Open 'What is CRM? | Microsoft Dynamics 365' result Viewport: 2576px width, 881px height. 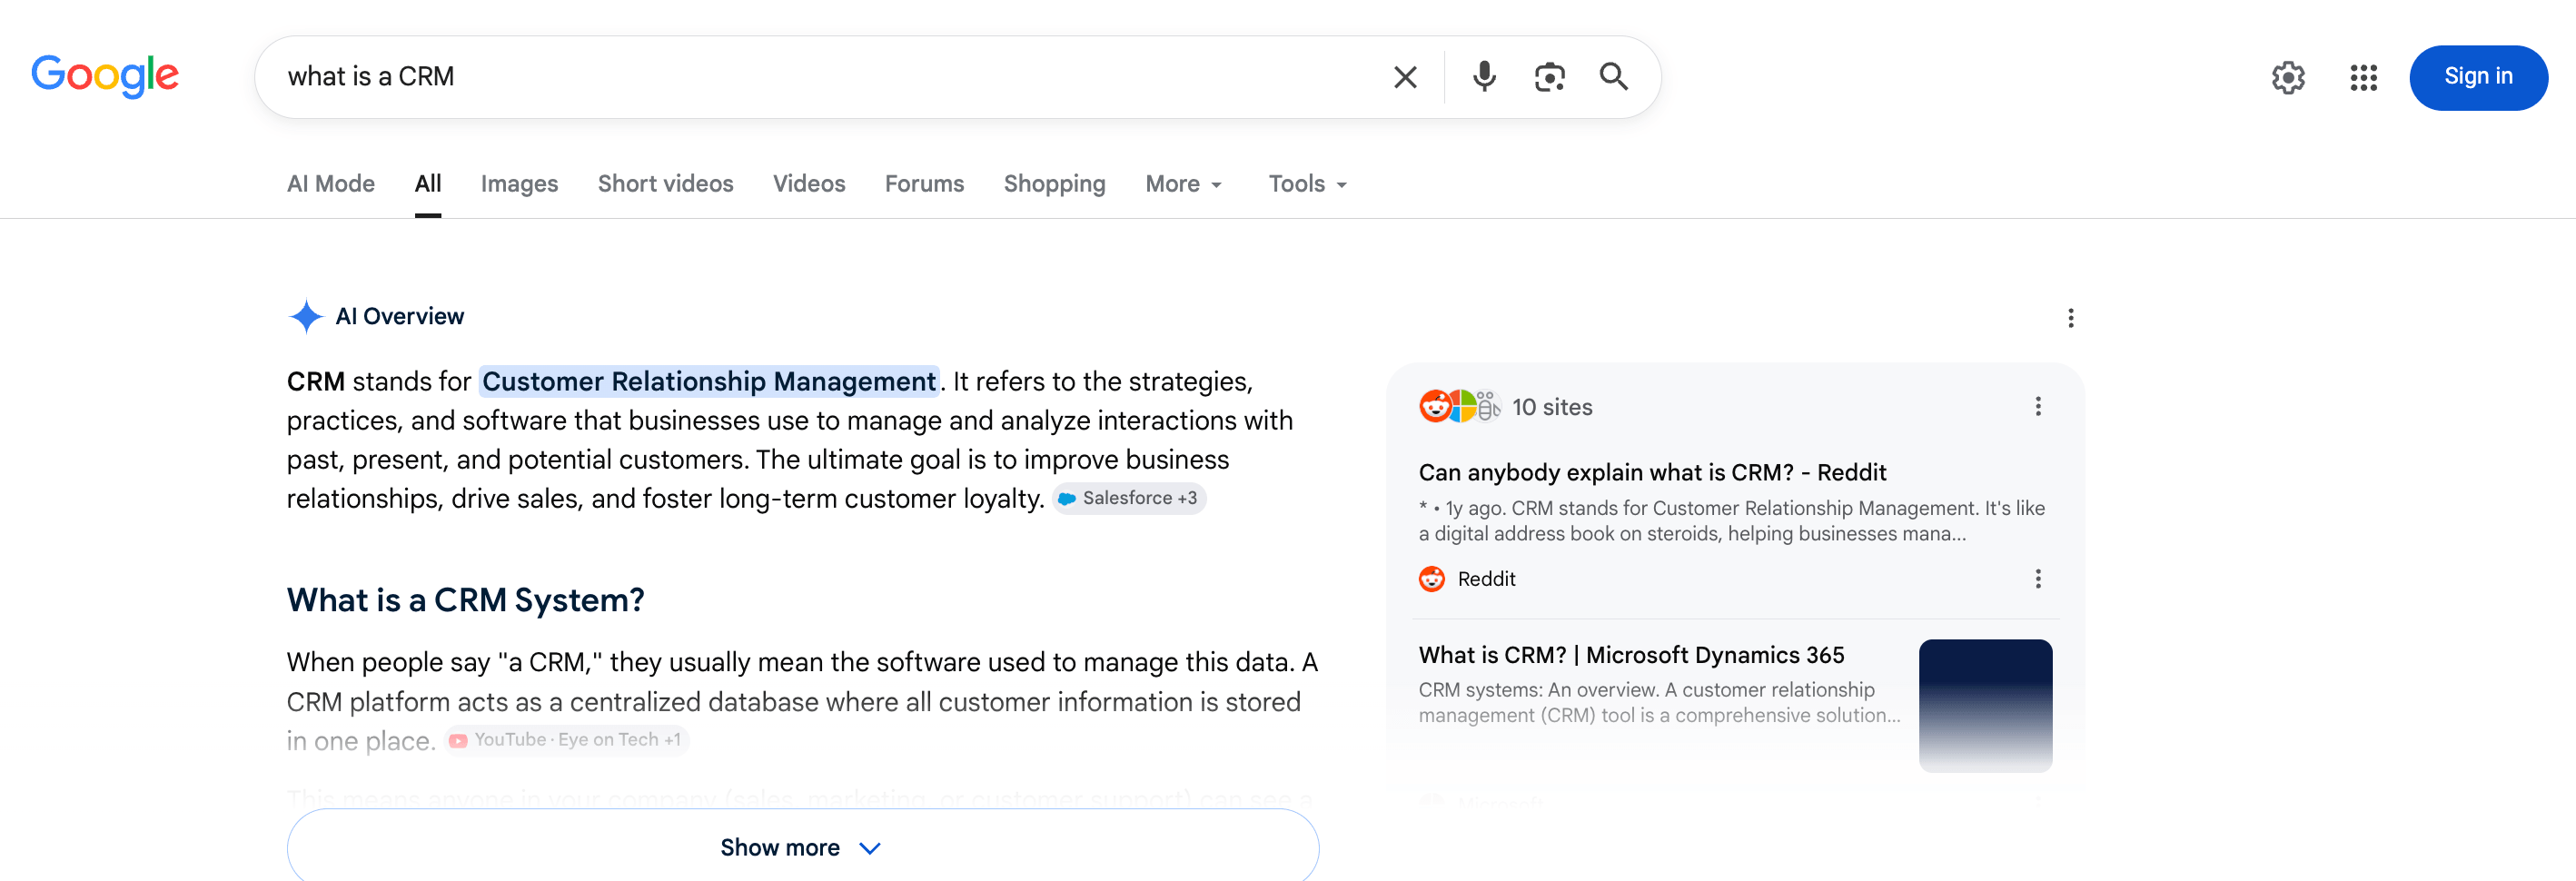point(1631,655)
